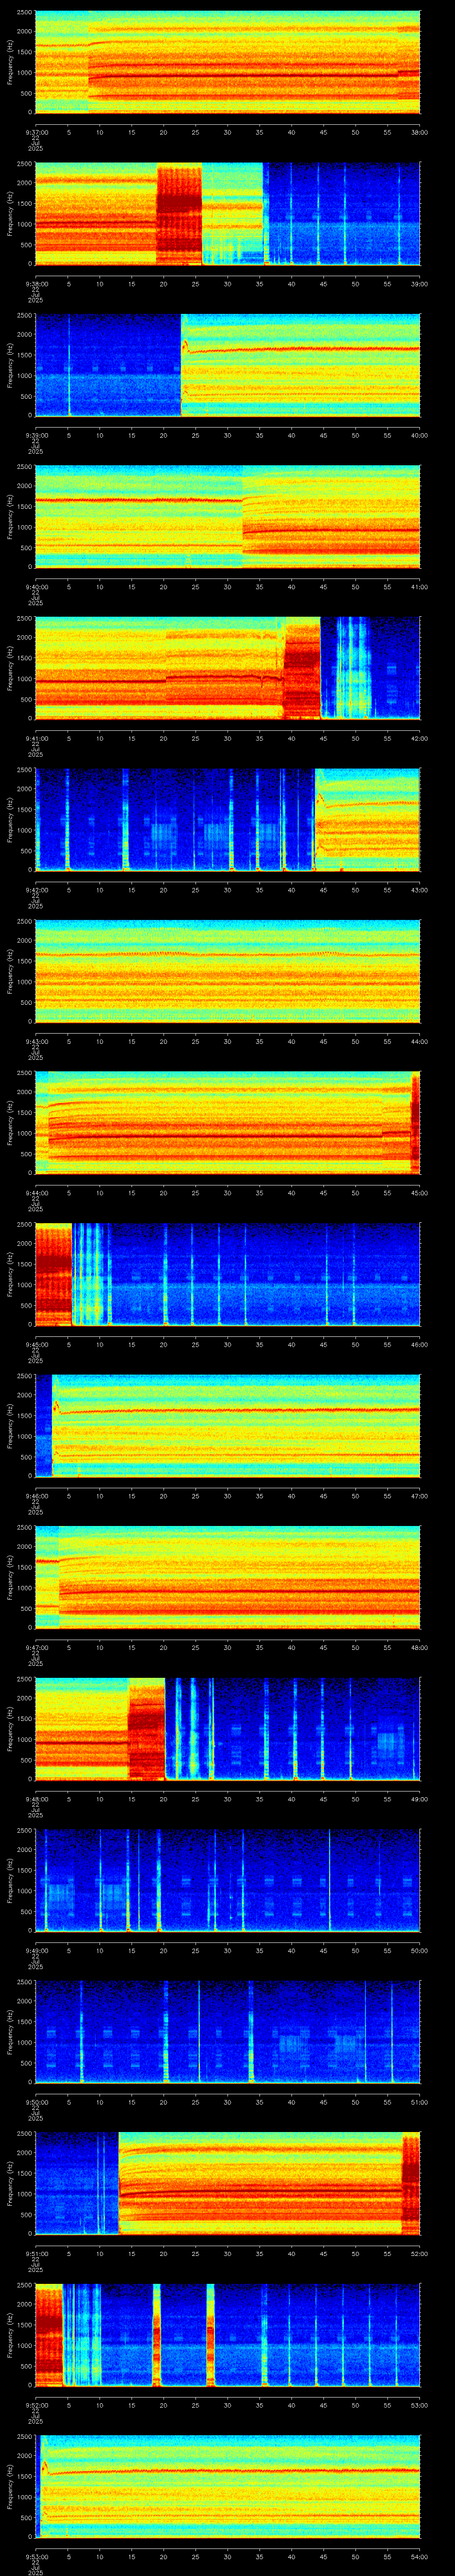Viewport: 455px width, 2576px height.
Task: Click the 9:39:00 start time label
Action: click(36, 435)
